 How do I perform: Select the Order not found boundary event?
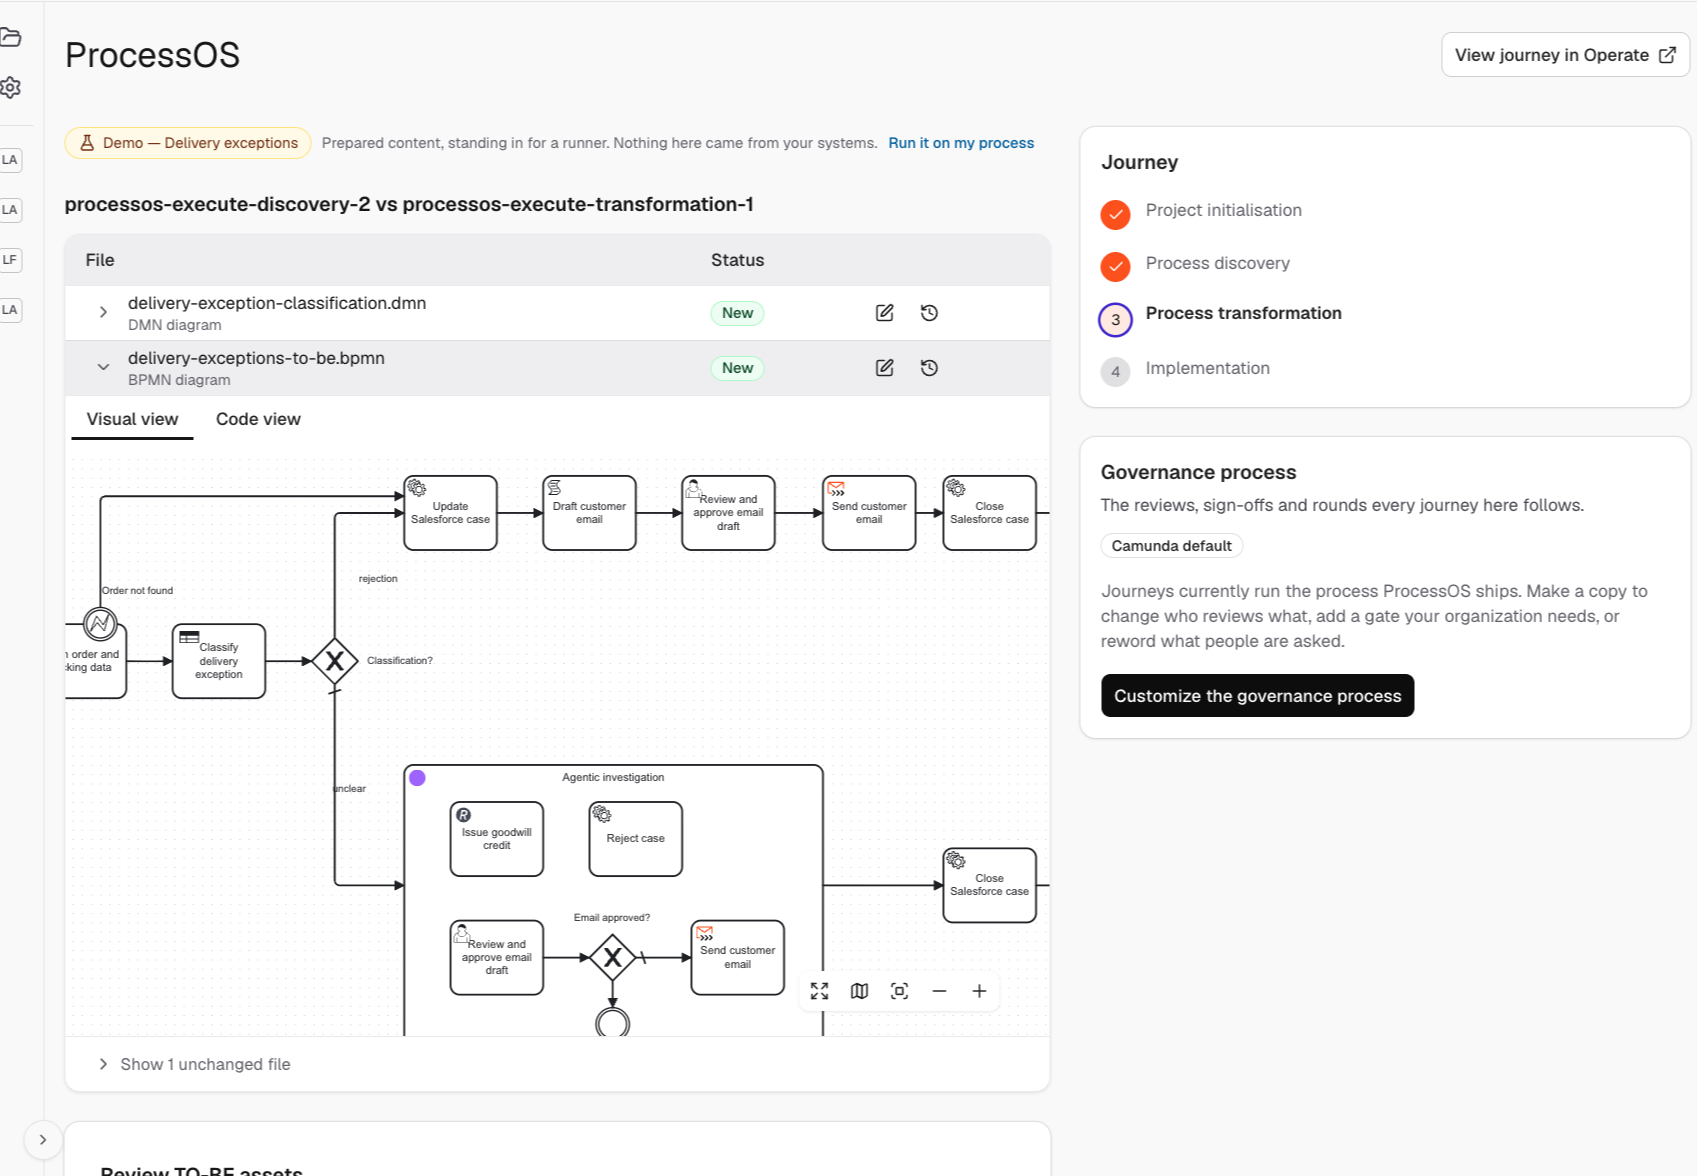[x=100, y=624]
